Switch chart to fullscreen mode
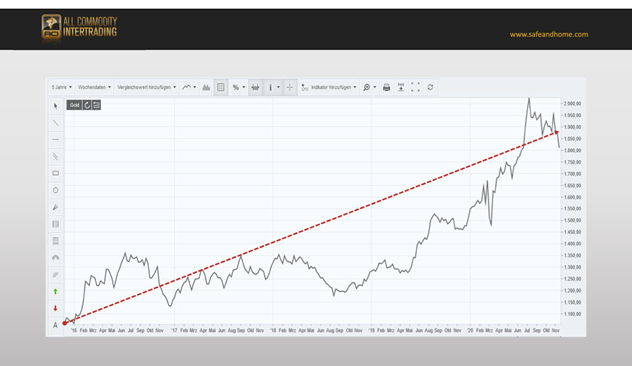Screen dimensions: 632x366 pos(416,87)
